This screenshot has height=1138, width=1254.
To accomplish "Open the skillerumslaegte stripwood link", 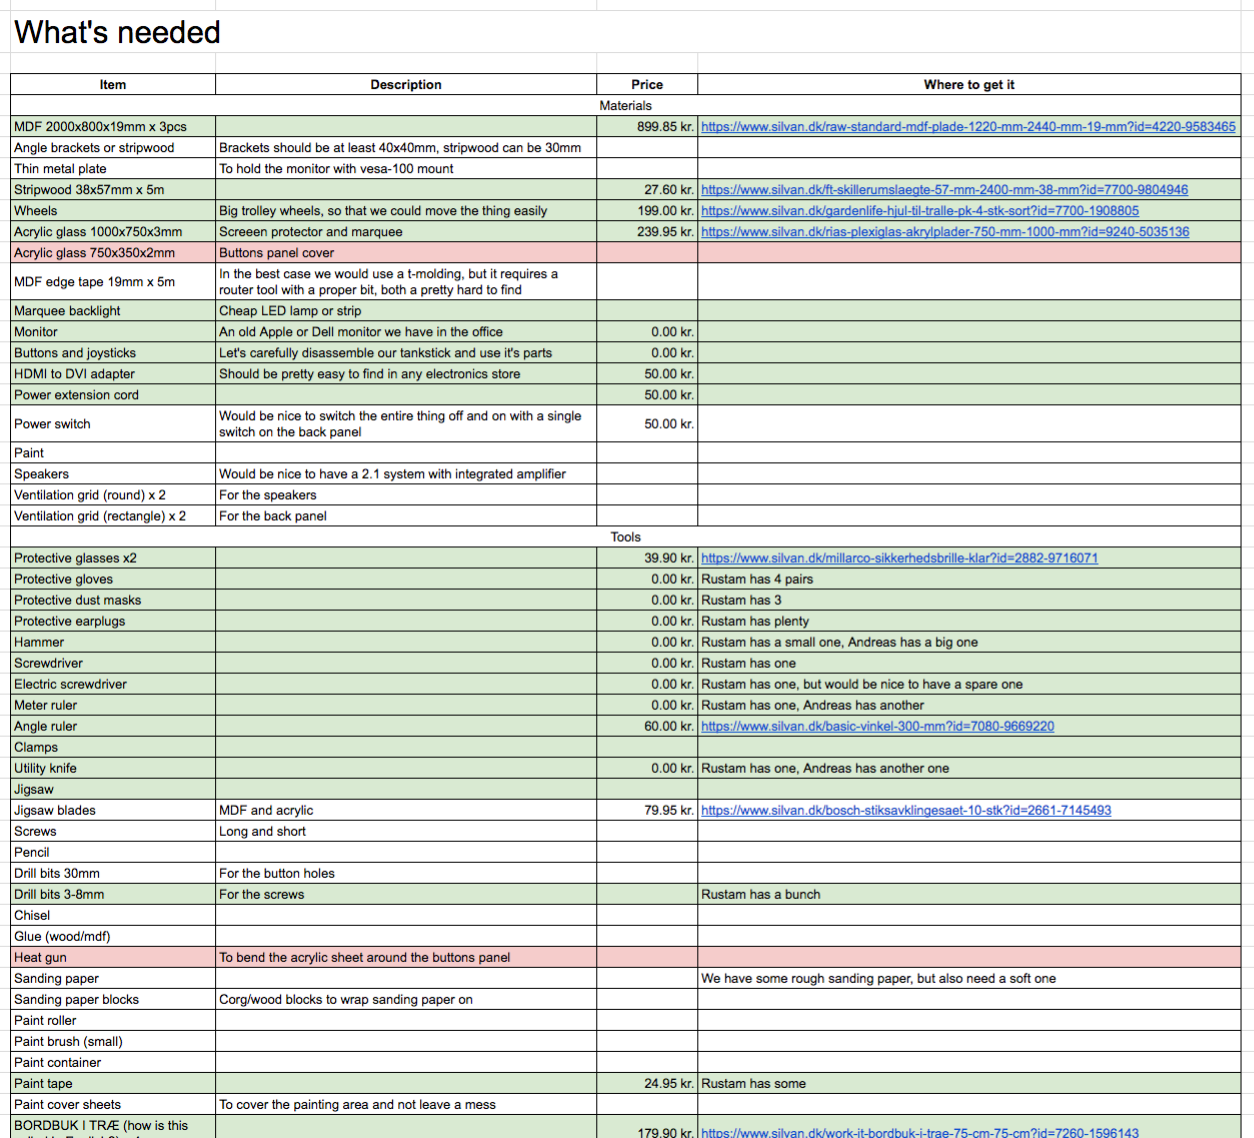I will (944, 190).
